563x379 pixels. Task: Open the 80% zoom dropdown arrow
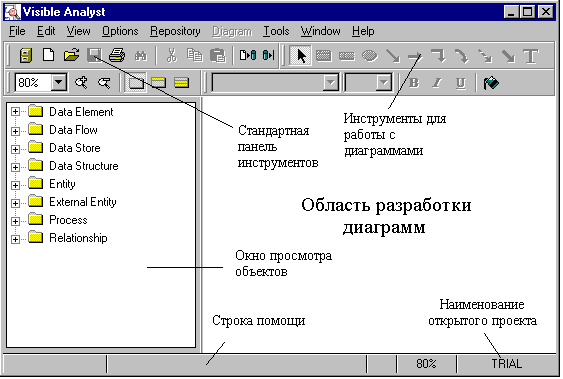(x=59, y=83)
